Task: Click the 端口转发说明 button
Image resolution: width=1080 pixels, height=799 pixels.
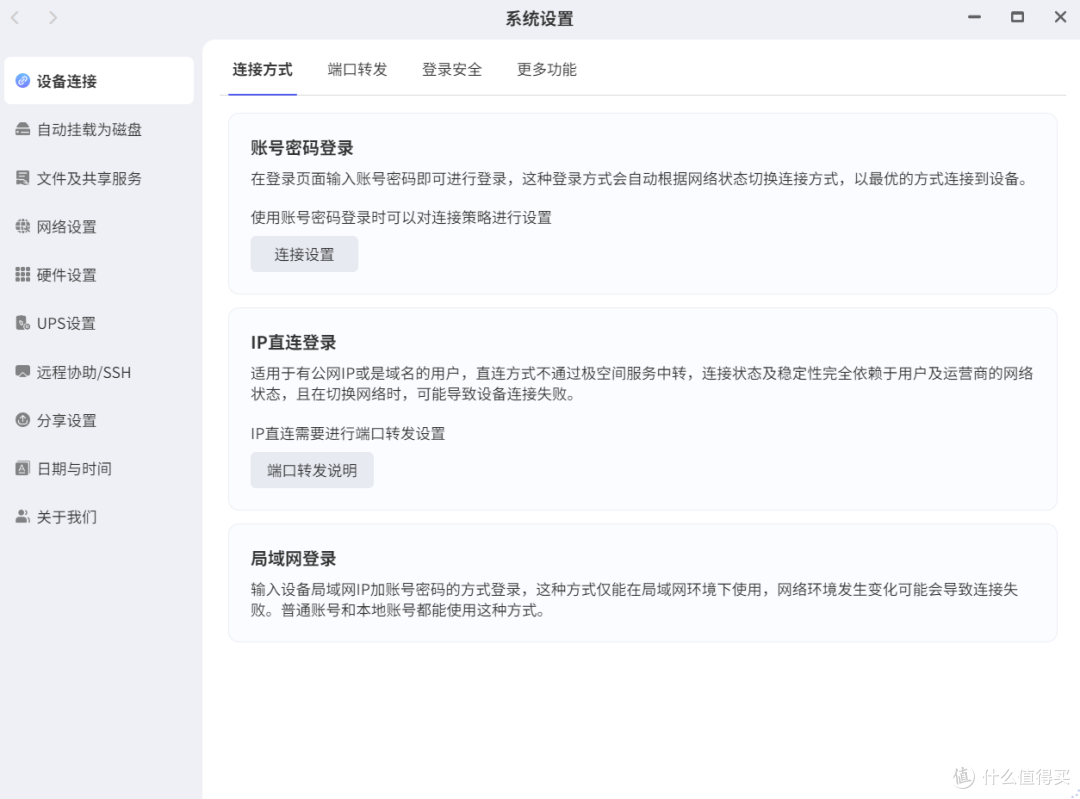Action: [x=312, y=470]
